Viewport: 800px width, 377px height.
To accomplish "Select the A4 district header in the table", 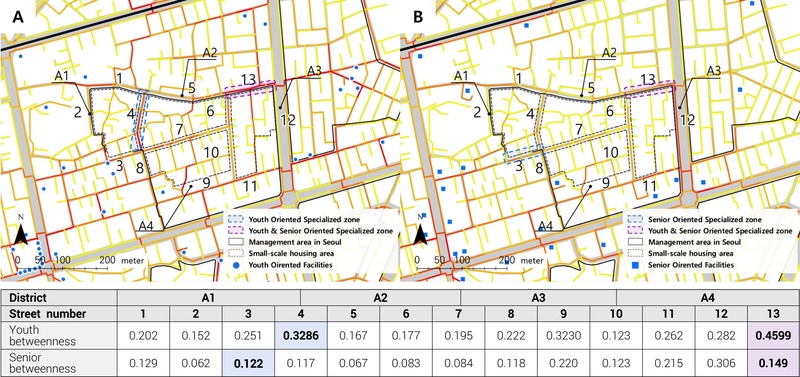I will tap(708, 297).
